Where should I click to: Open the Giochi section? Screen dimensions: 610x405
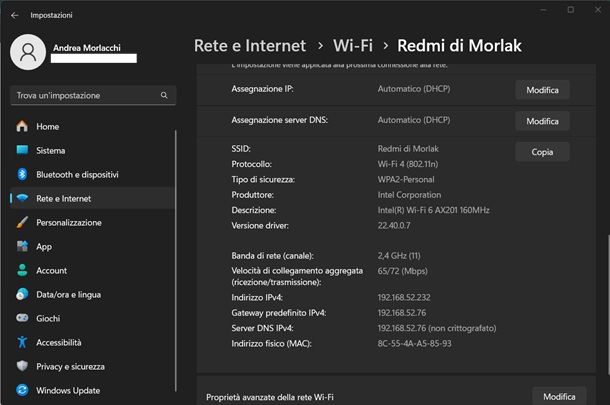[x=93, y=318]
